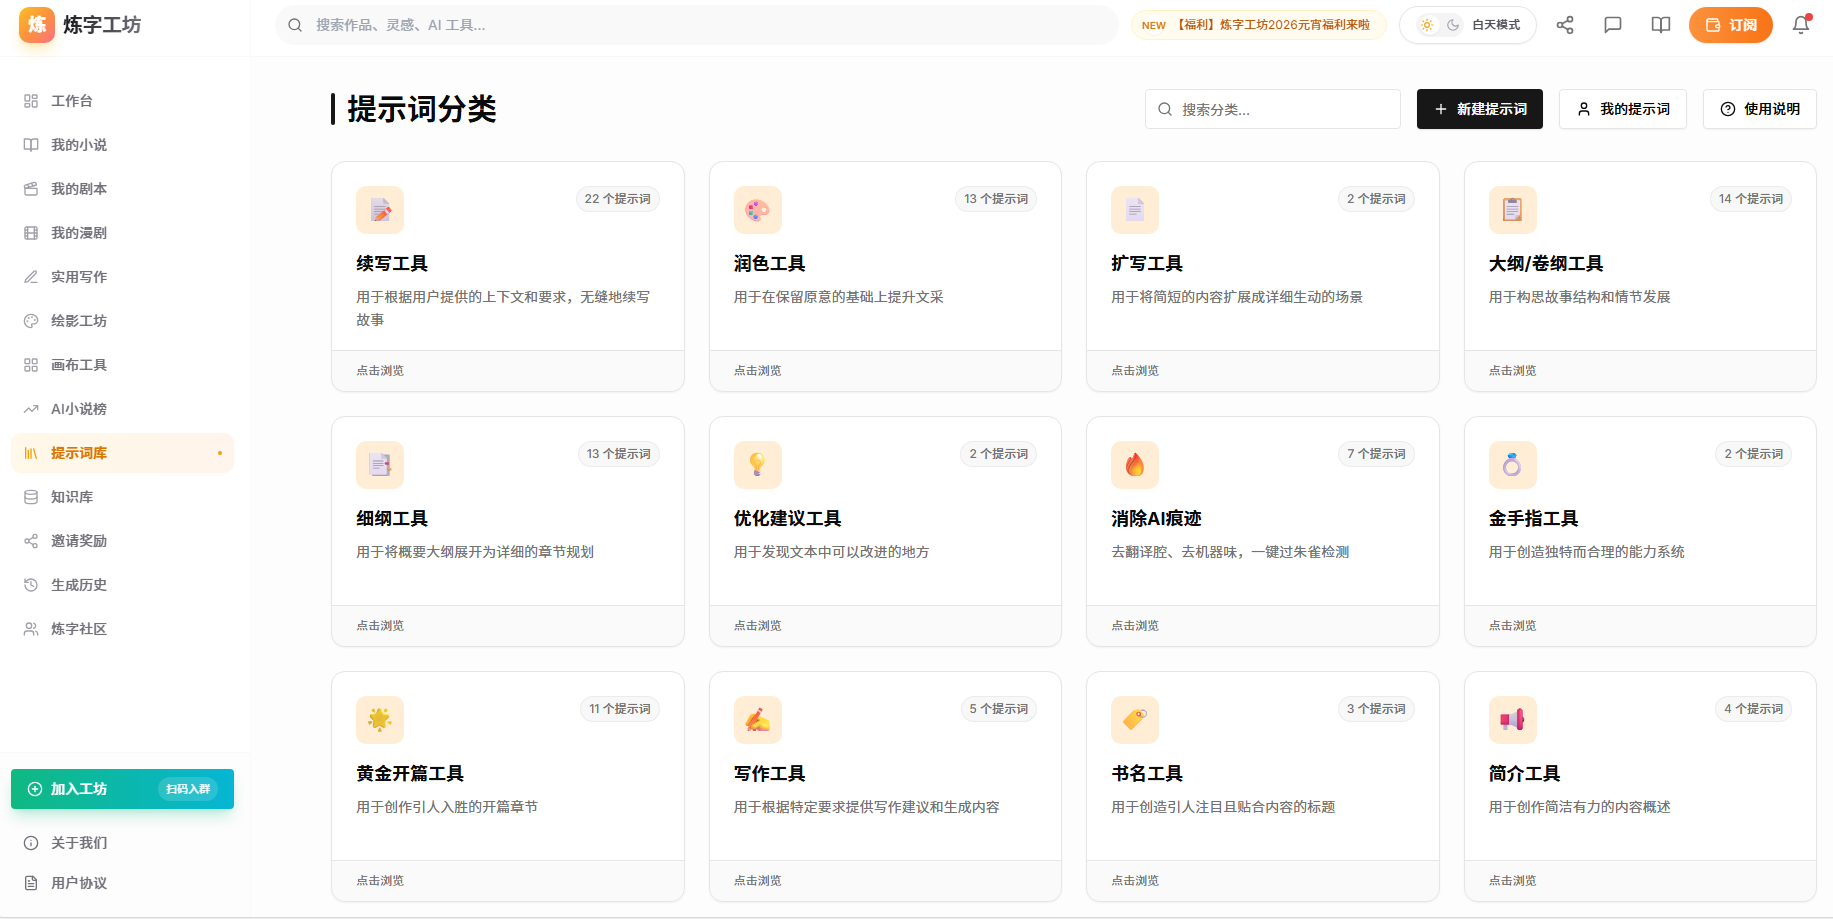Select 邀请奖励 in the sidebar
The height and width of the screenshot is (919, 1833).
80,540
